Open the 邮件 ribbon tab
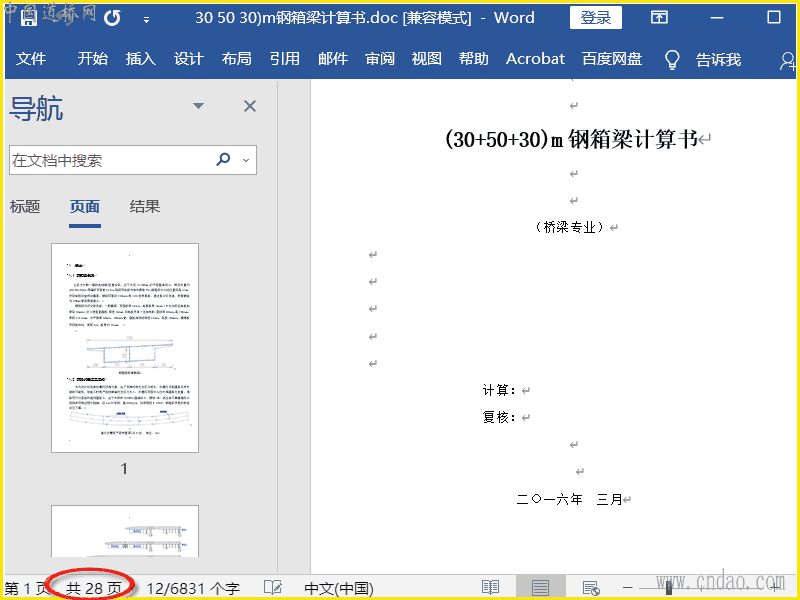The image size is (800, 600). pyautogui.click(x=333, y=59)
